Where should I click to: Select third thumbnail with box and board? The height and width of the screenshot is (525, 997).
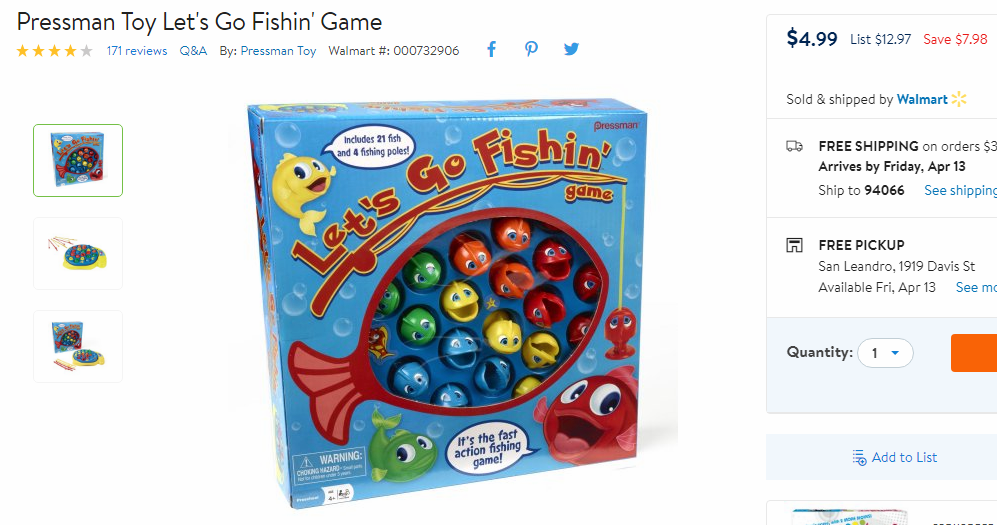(x=78, y=346)
